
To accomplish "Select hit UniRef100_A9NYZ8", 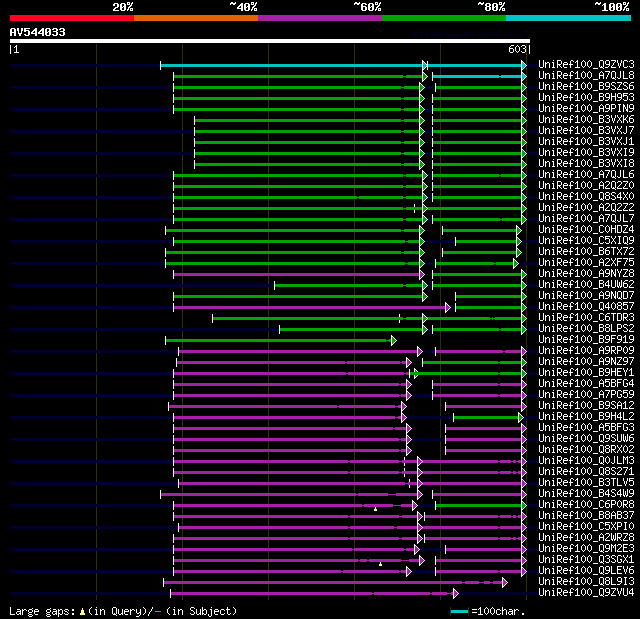I will click(x=586, y=273).
